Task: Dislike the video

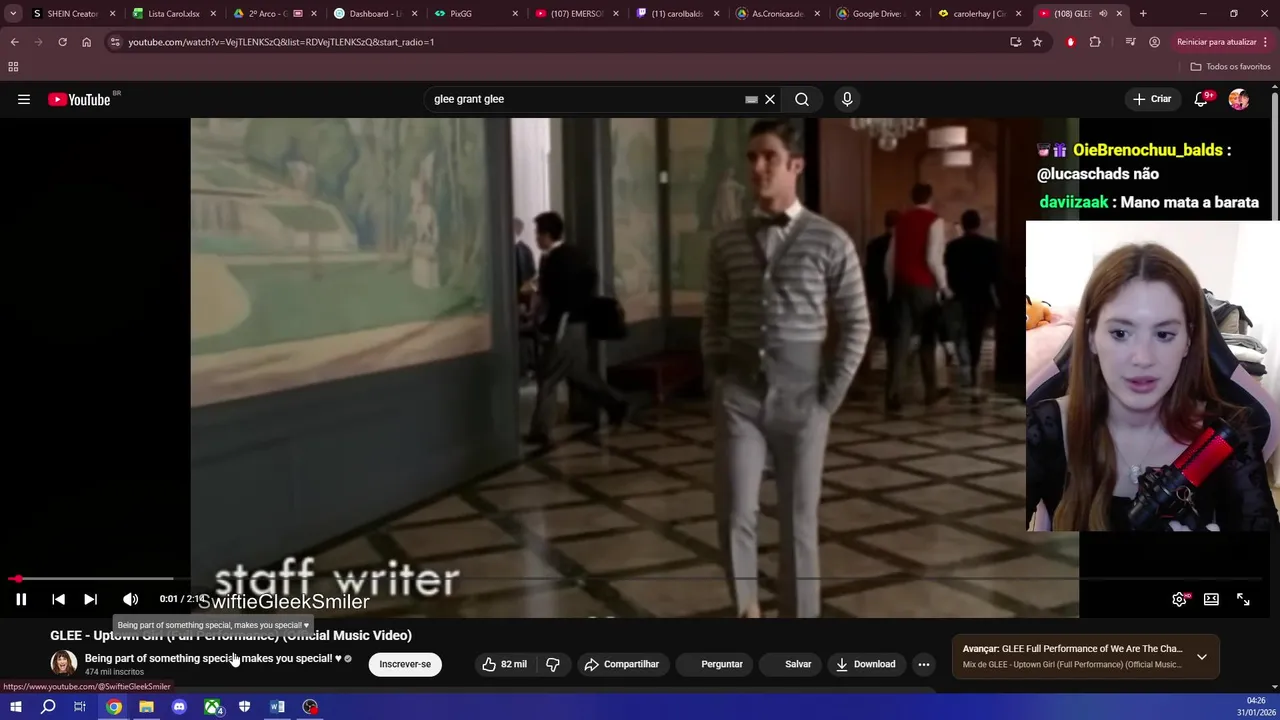Action: click(x=553, y=664)
